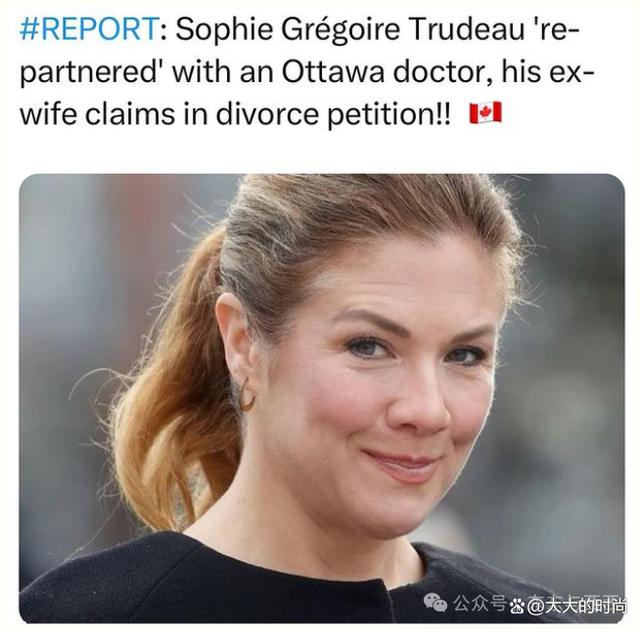Click the woman's nose in the photo

coord(418,404)
